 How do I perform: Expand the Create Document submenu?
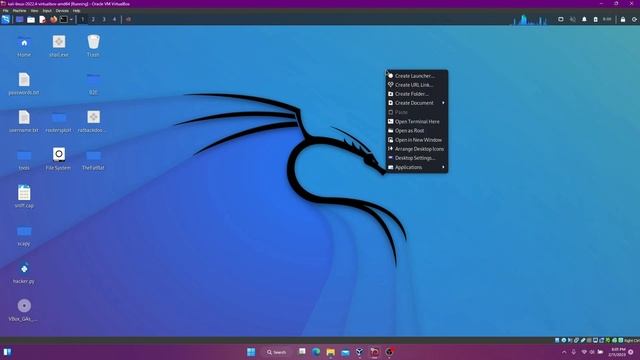coord(417,103)
